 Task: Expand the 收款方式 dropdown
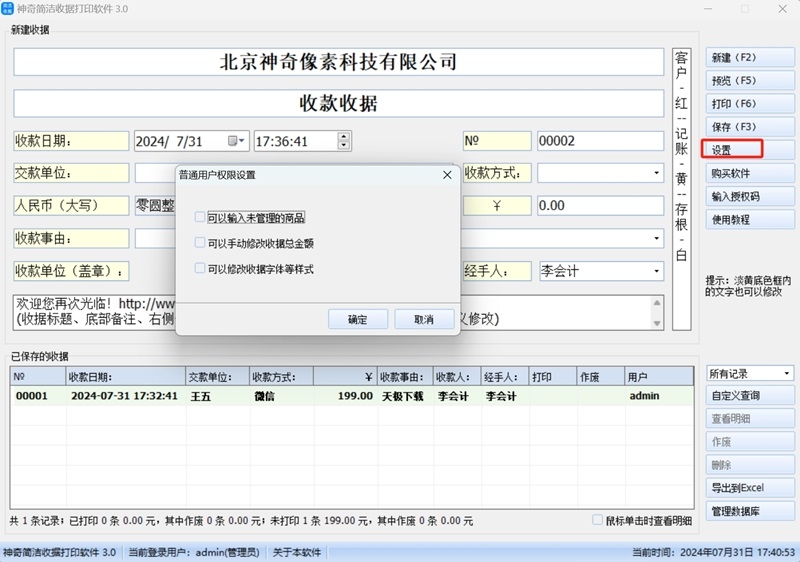656,173
